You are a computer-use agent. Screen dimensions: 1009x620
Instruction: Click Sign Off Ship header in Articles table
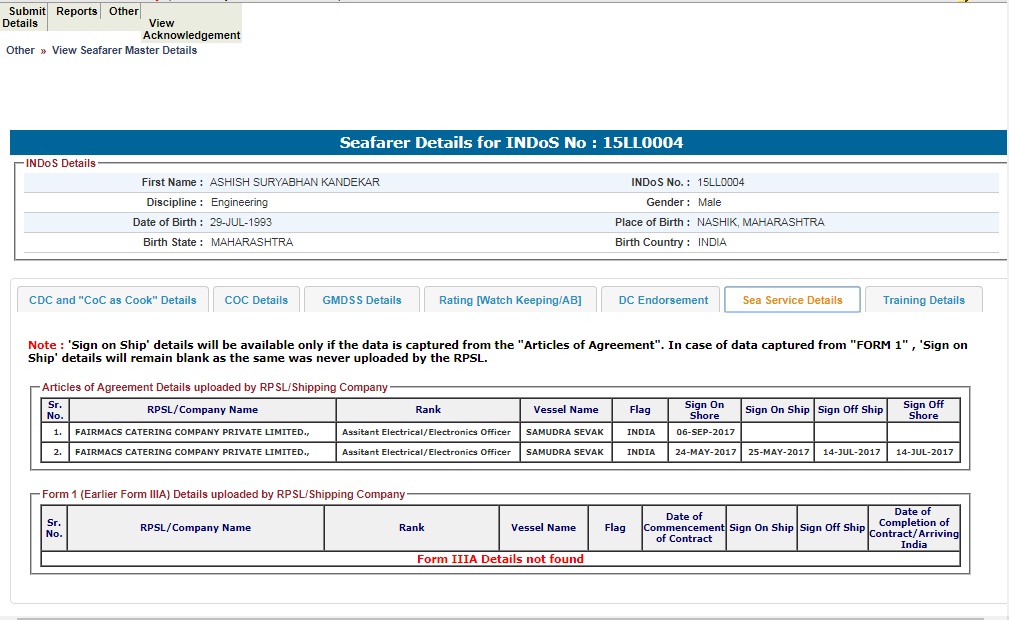pos(850,410)
